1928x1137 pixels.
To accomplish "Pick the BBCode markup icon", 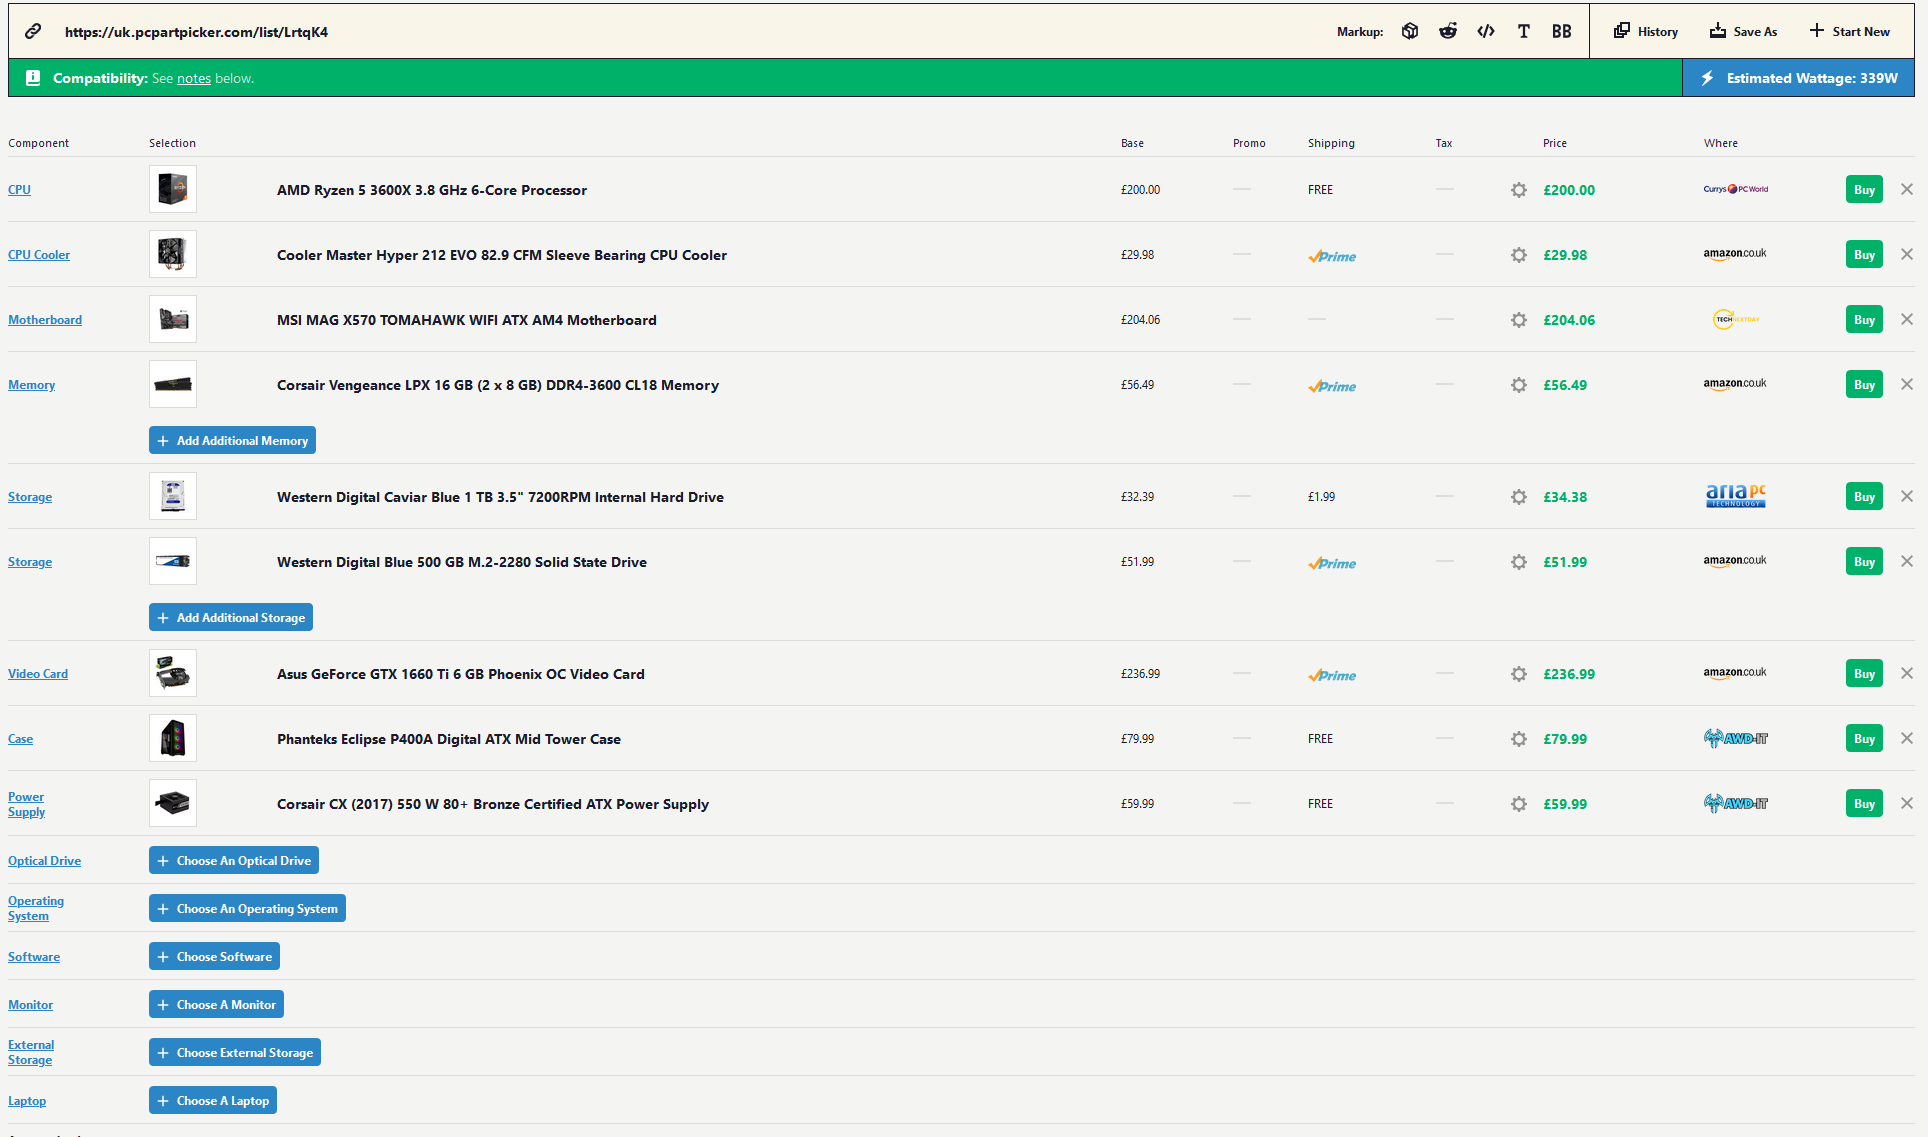I will pyautogui.click(x=1561, y=31).
